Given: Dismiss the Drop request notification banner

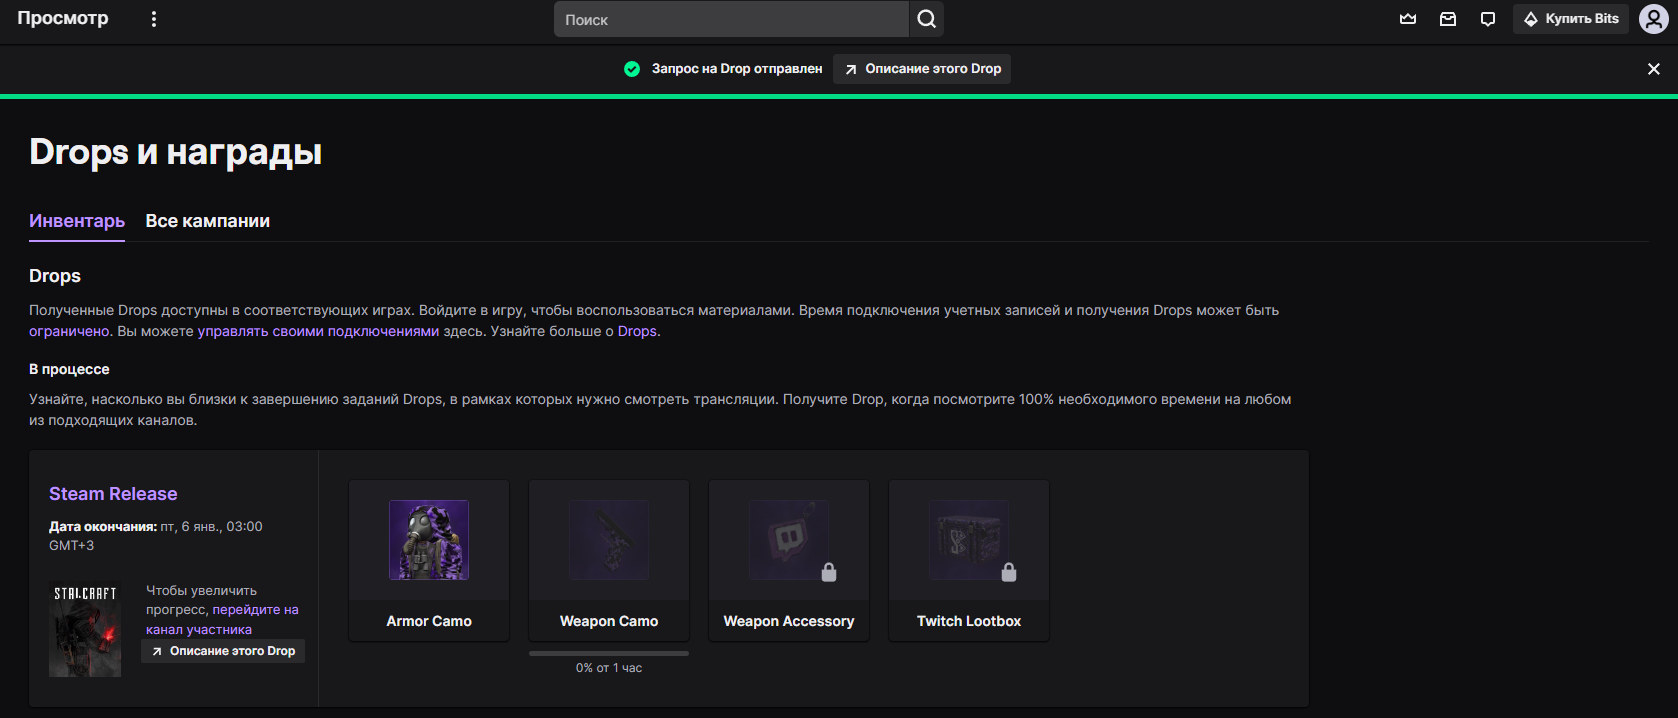Looking at the screenshot, I should point(1654,69).
